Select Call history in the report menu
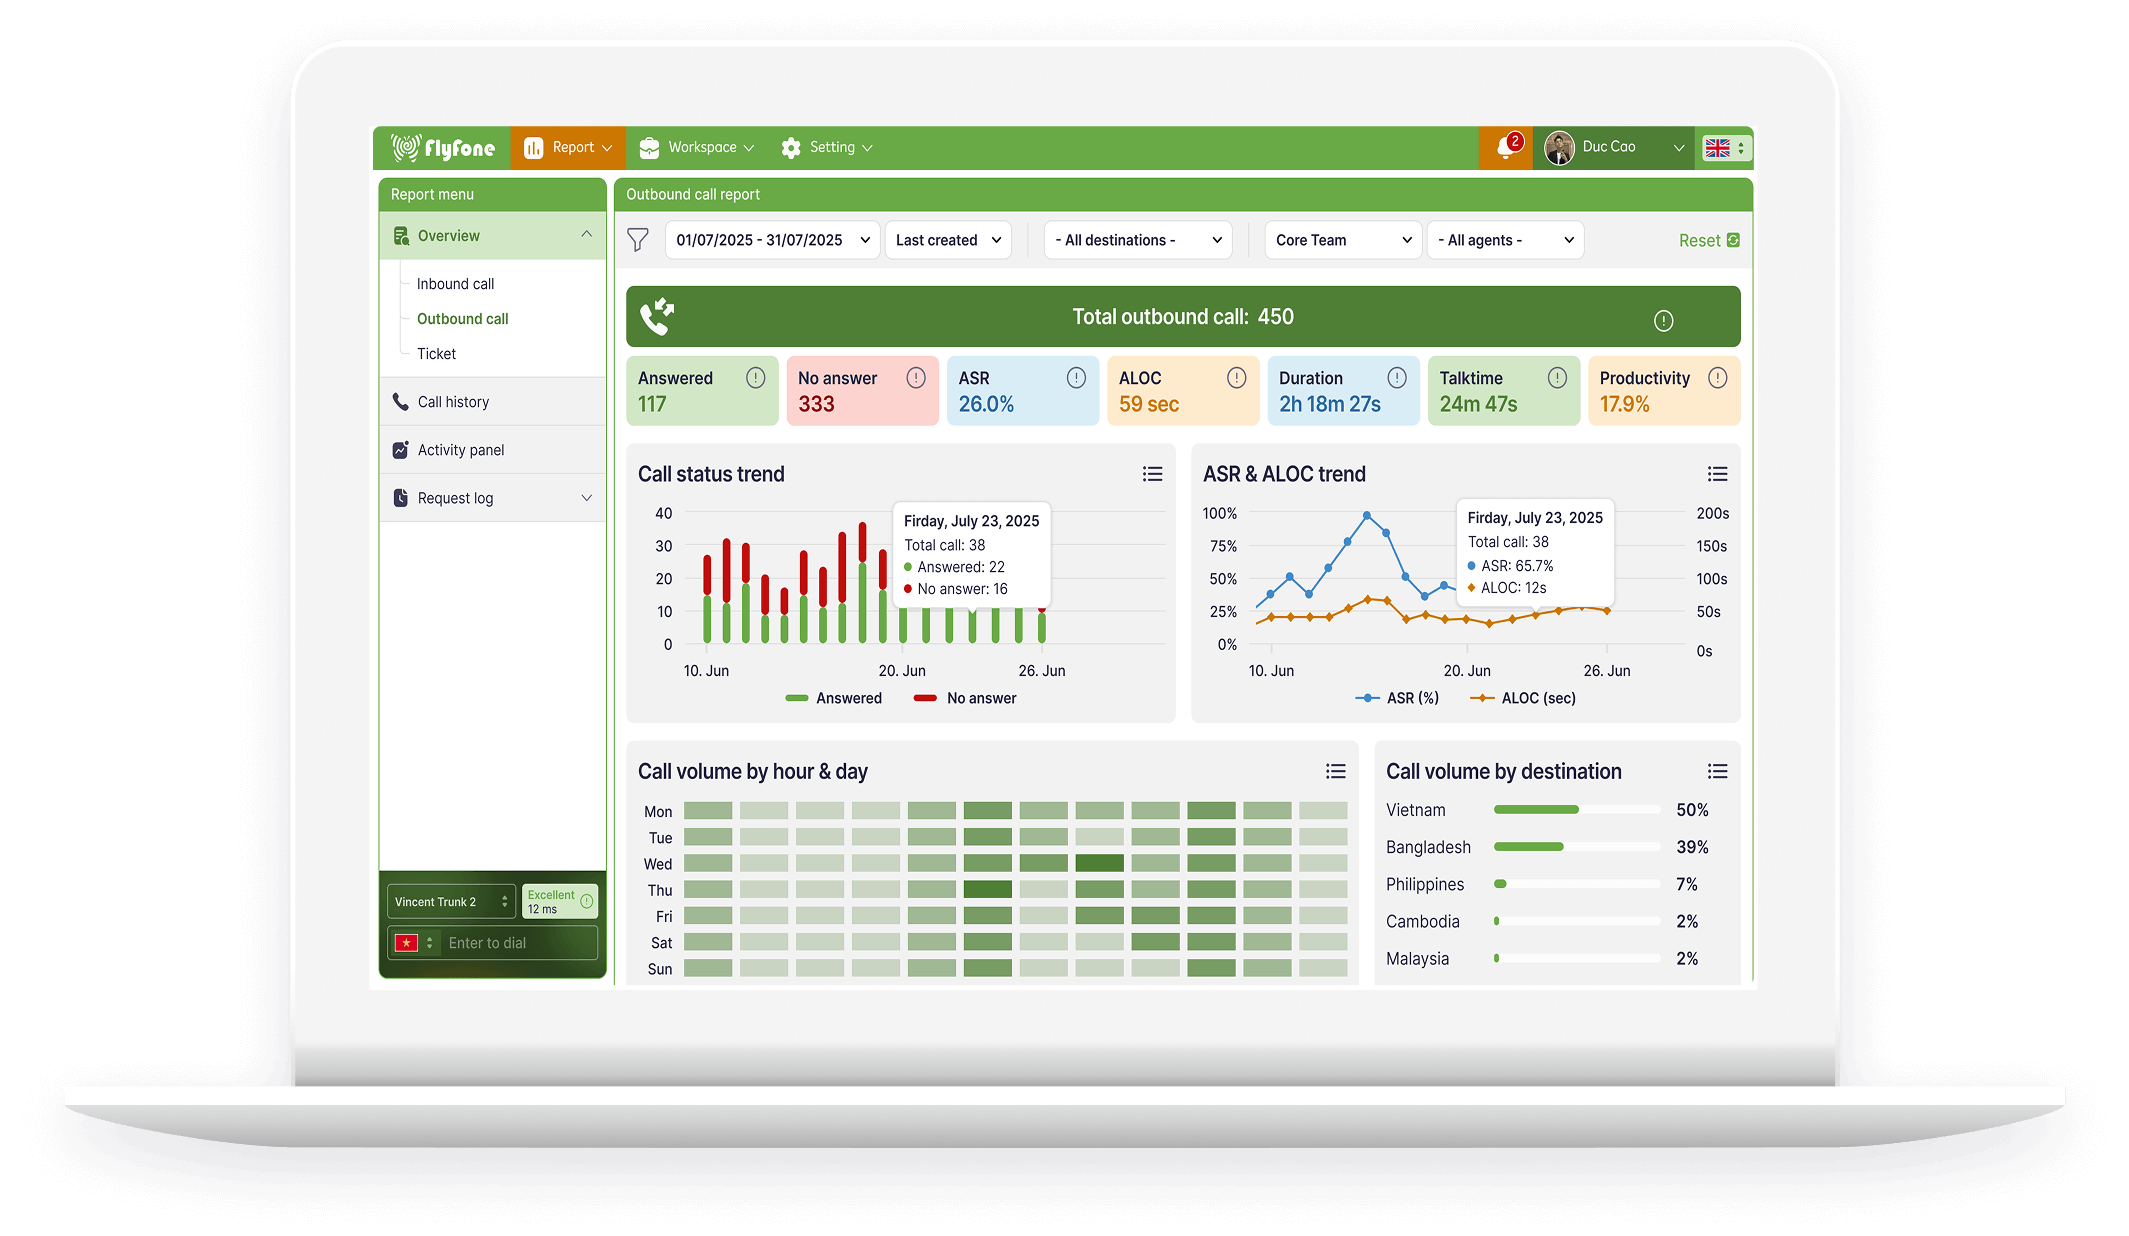 (x=452, y=401)
